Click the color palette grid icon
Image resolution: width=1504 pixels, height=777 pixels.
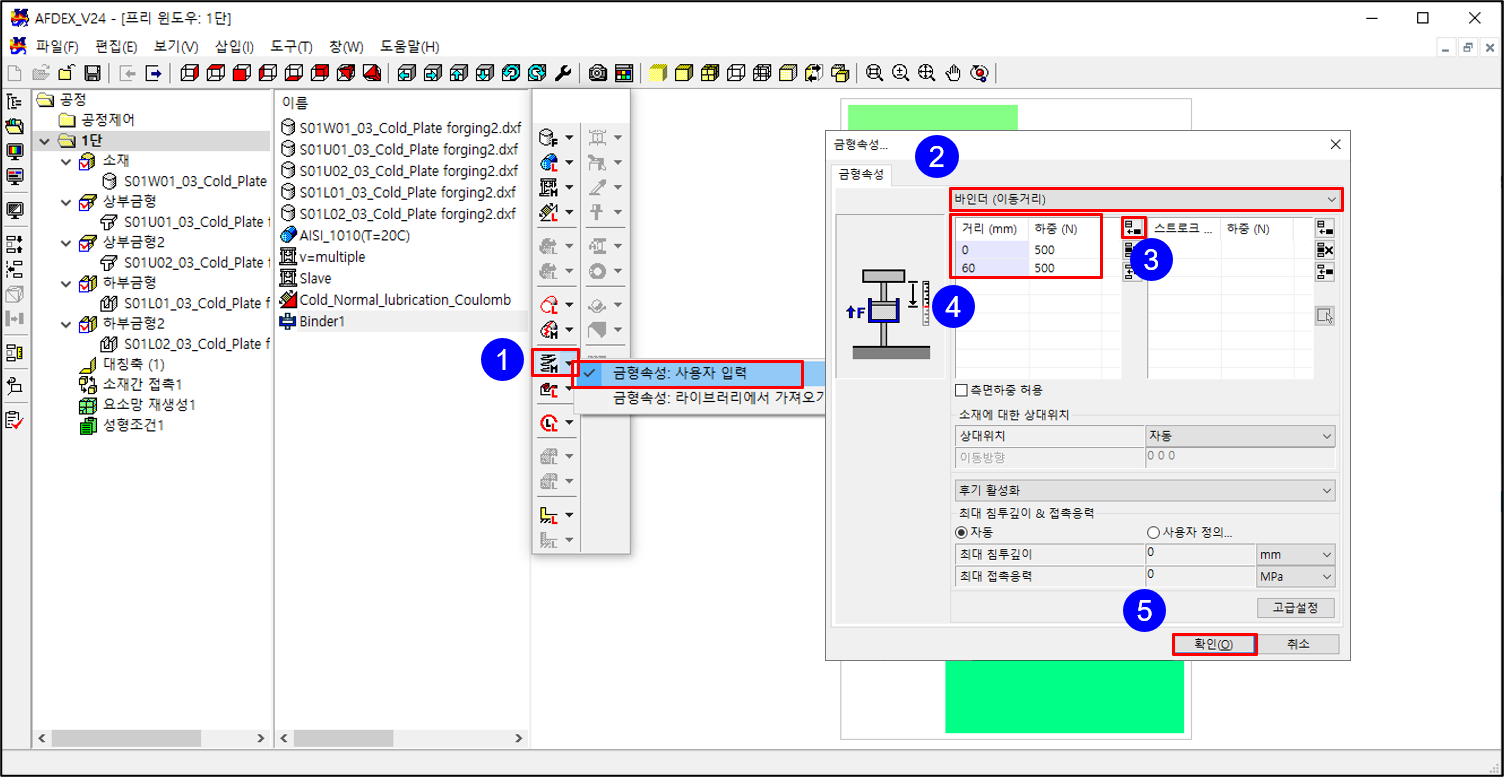(624, 73)
